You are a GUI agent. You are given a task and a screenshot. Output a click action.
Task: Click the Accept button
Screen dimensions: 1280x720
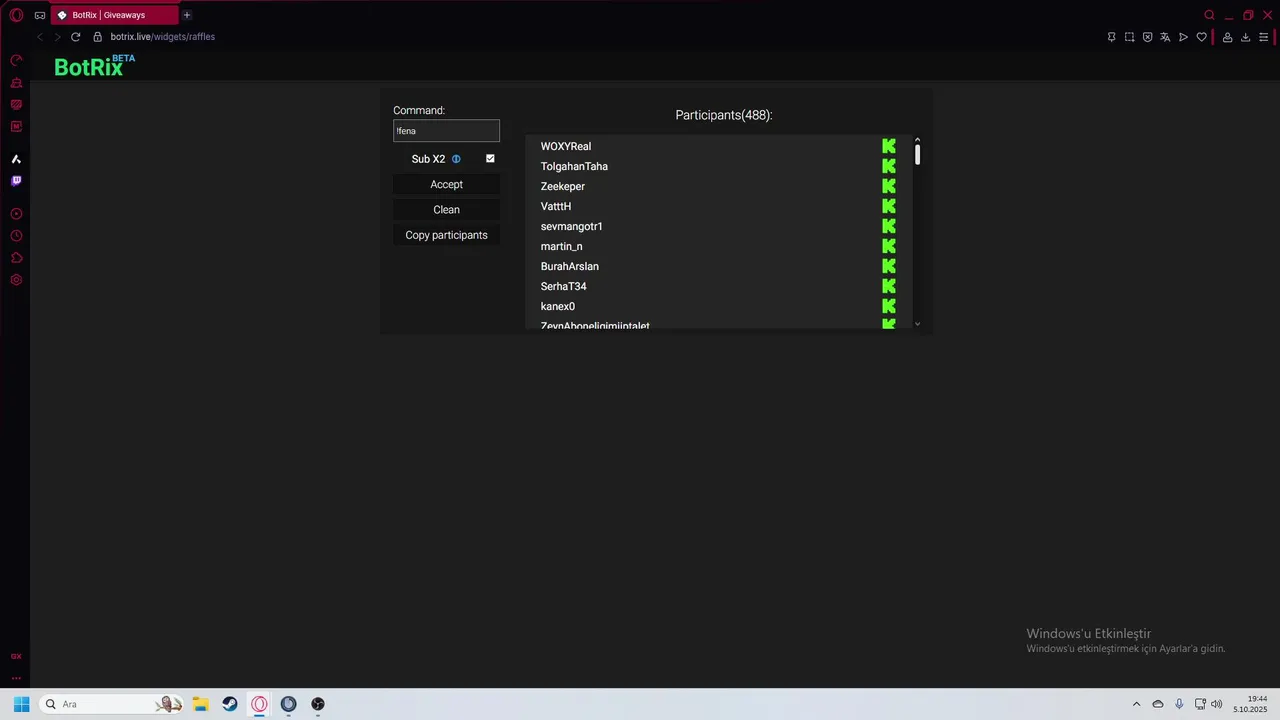click(446, 184)
